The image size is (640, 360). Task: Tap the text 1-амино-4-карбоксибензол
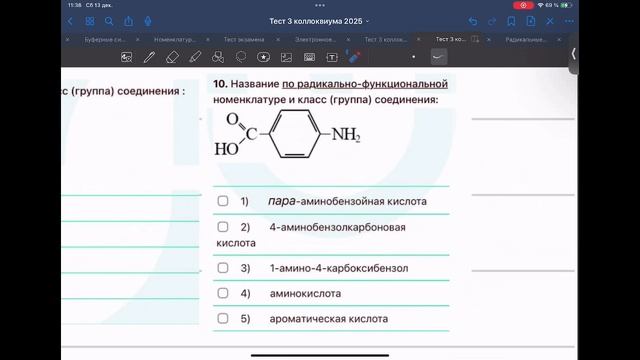point(339,268)
